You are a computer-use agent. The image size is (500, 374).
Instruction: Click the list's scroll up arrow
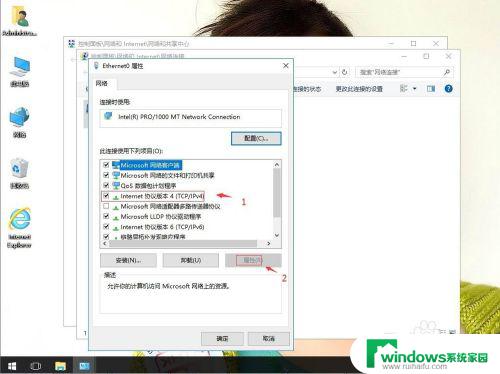pos(277,164)
